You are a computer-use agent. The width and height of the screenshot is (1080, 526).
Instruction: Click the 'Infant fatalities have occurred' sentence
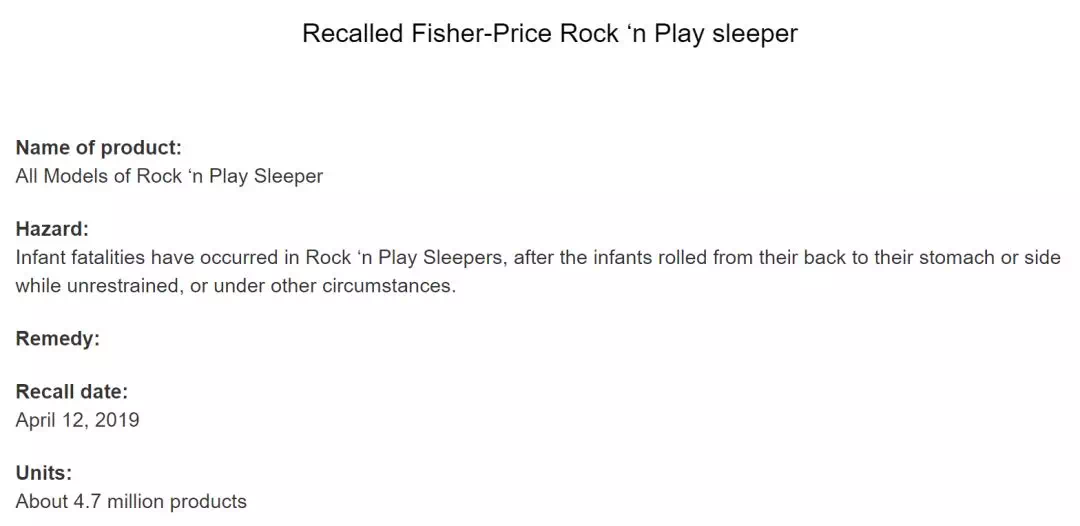pos(538,258)
